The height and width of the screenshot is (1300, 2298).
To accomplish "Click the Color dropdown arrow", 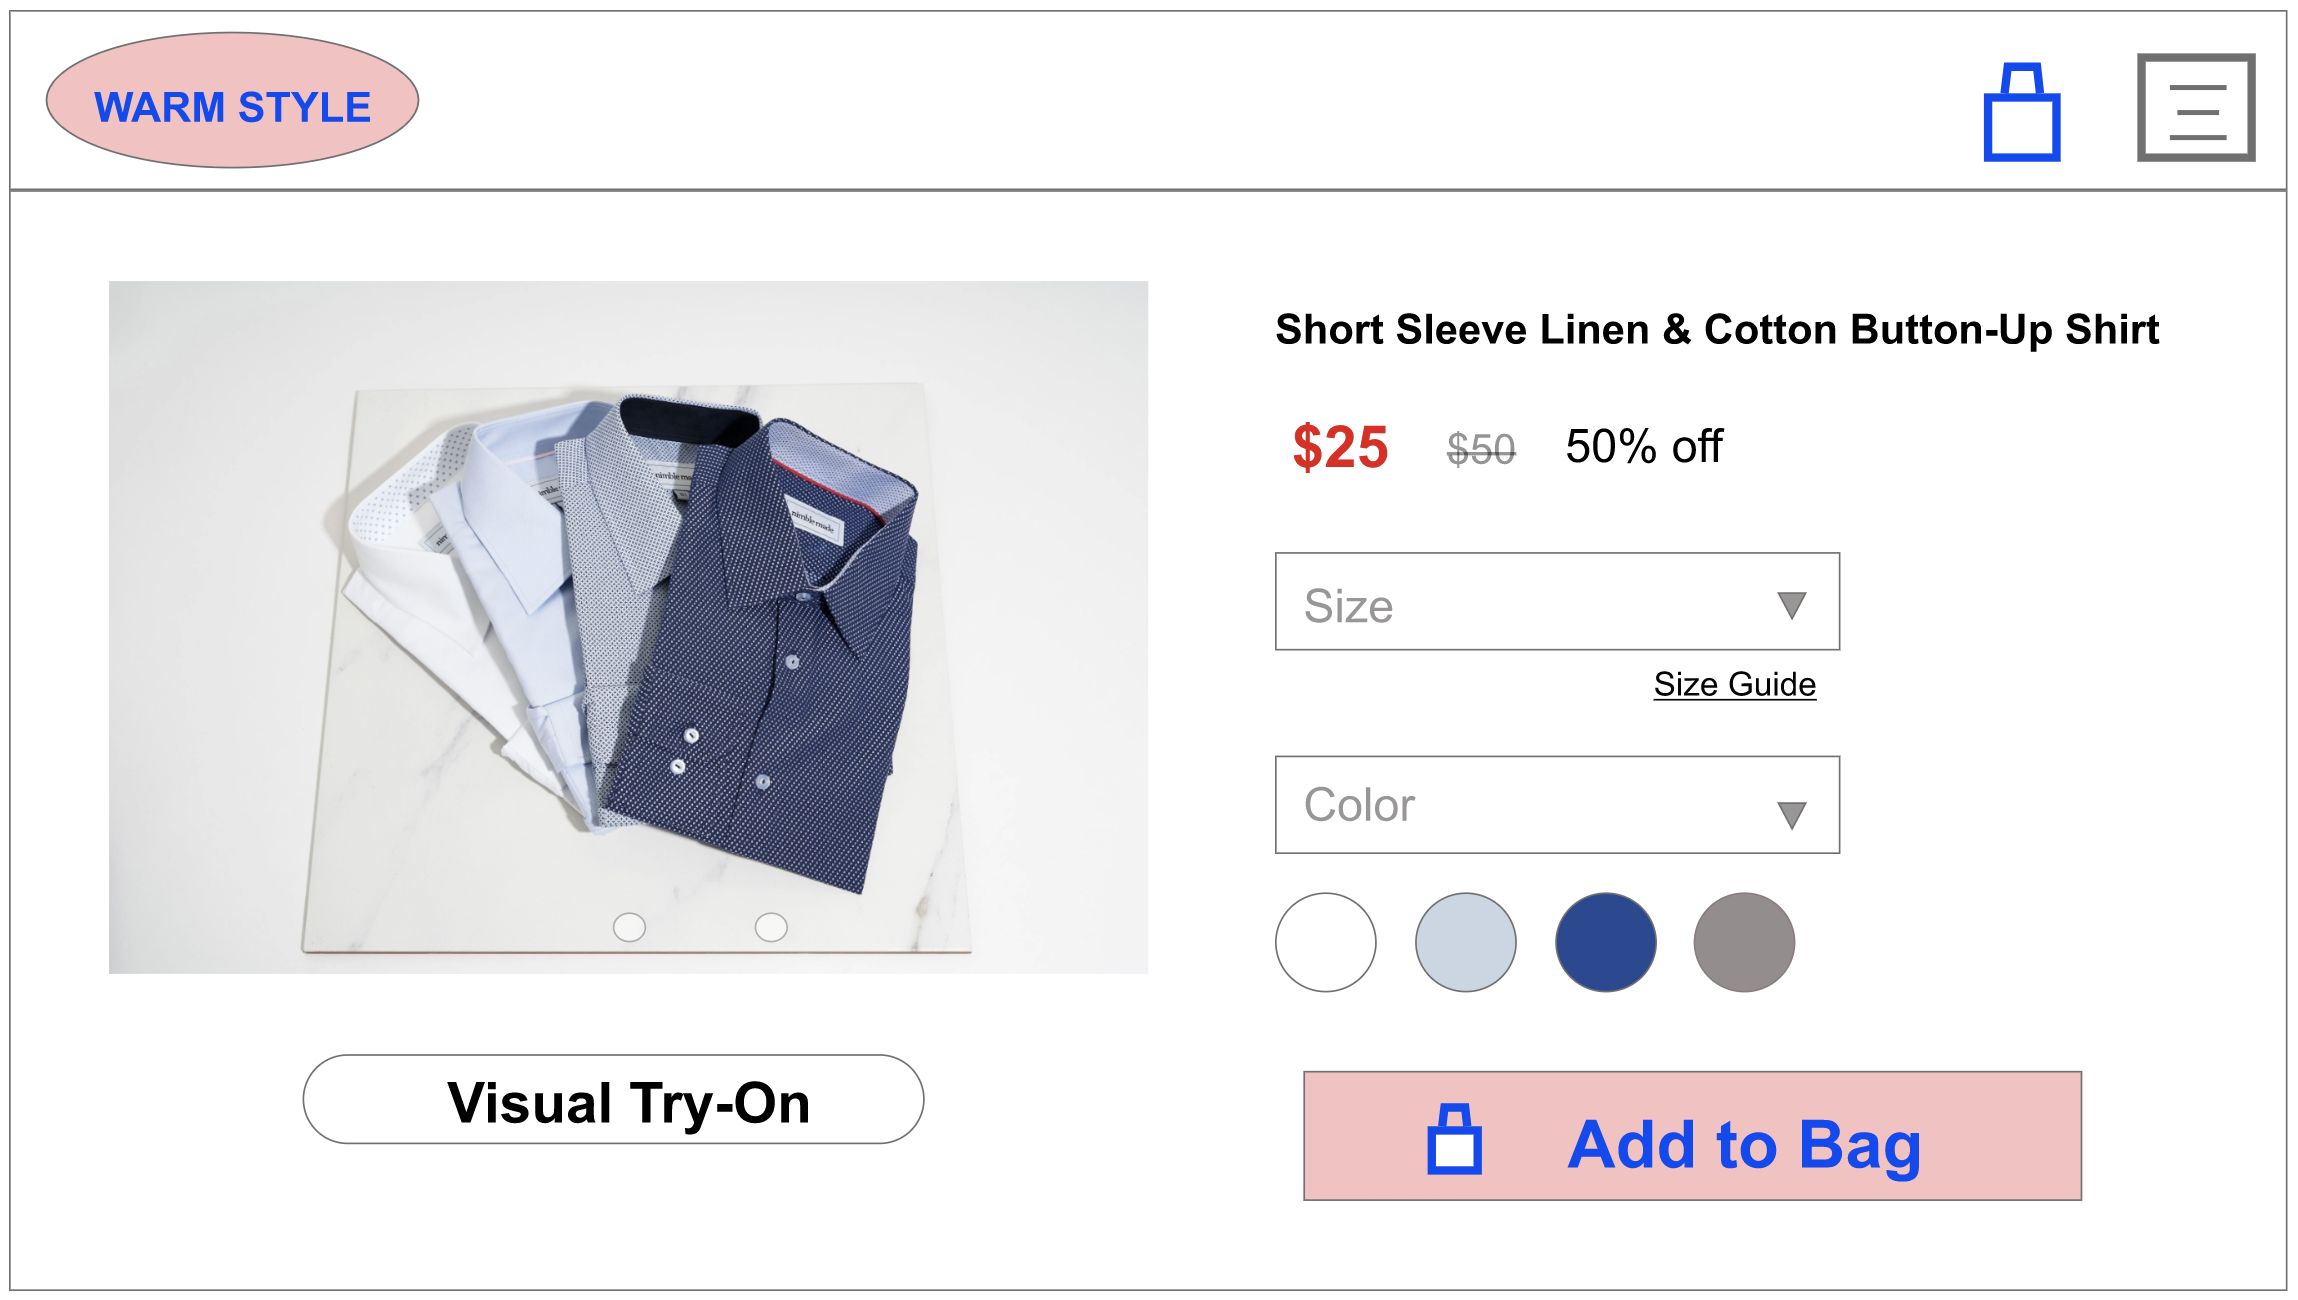I will point(1791,815).
